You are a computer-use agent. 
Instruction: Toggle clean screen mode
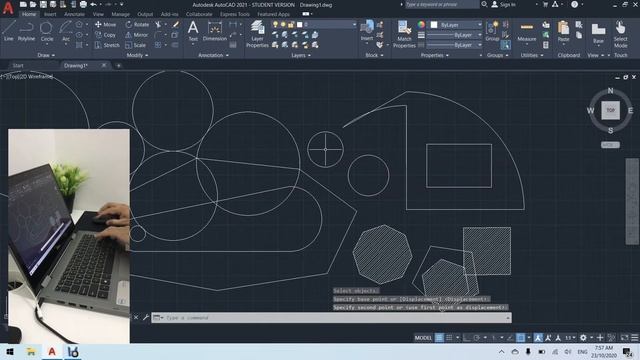[x=624, y=338]
